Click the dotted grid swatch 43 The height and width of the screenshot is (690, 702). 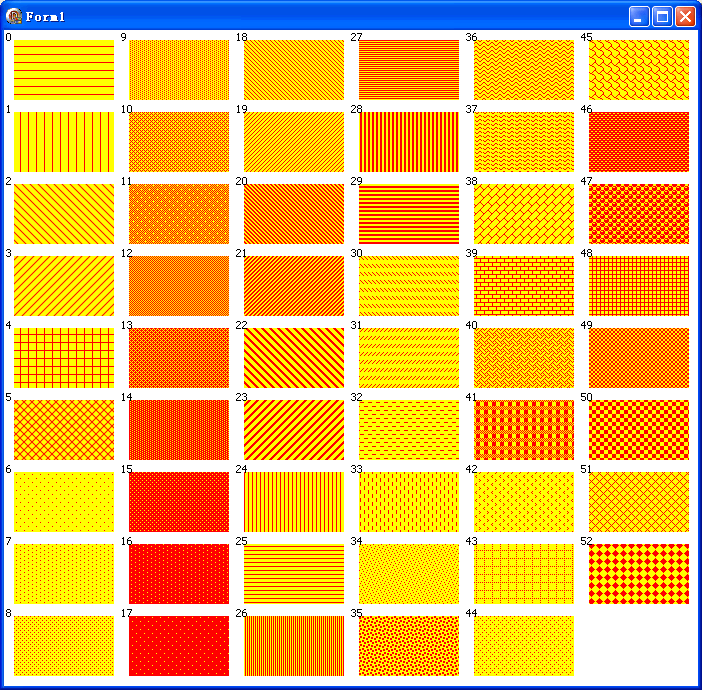click(524, 574)
